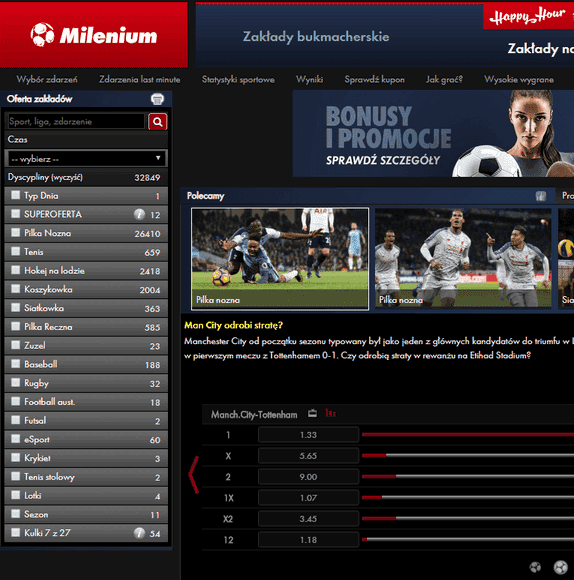Tick the Koszykówka checkbox
This screenshot has width=574, height=580.
pos(16,289)
